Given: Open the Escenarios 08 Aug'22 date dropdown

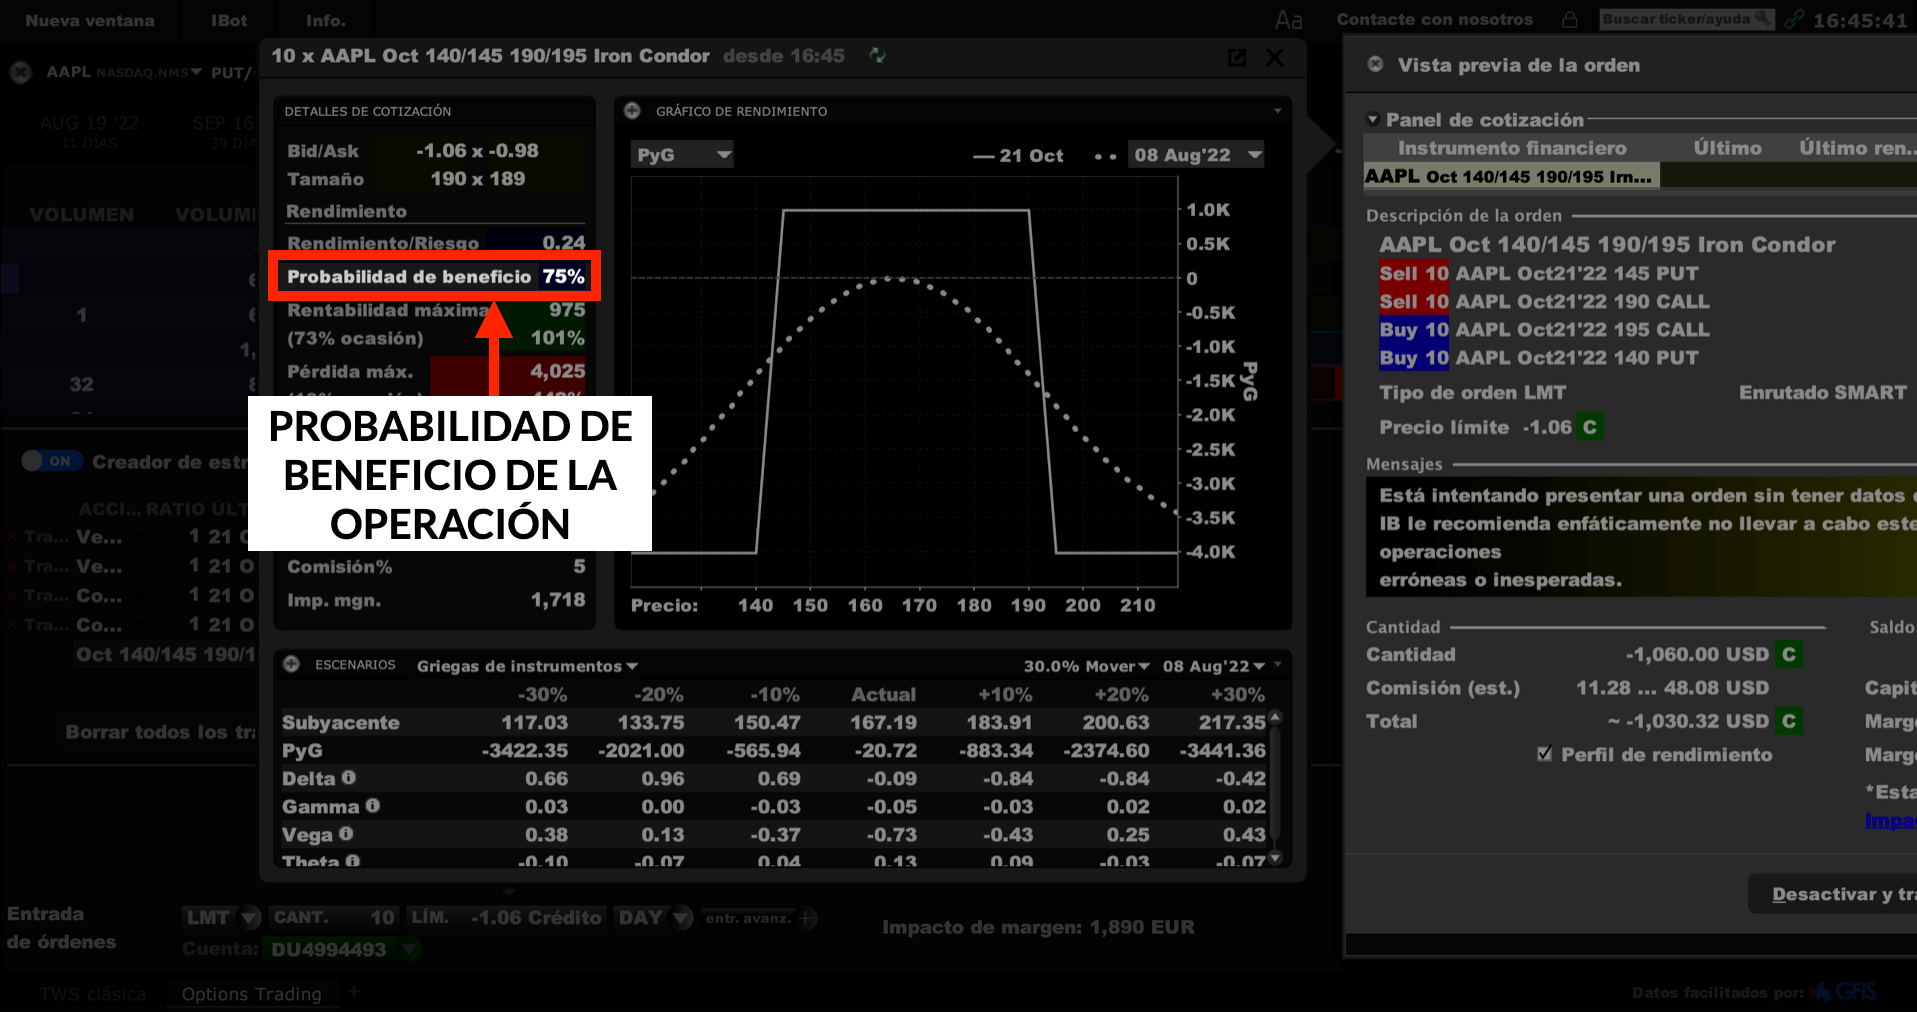Looking at the screenshot, I should click(1213, 666).
